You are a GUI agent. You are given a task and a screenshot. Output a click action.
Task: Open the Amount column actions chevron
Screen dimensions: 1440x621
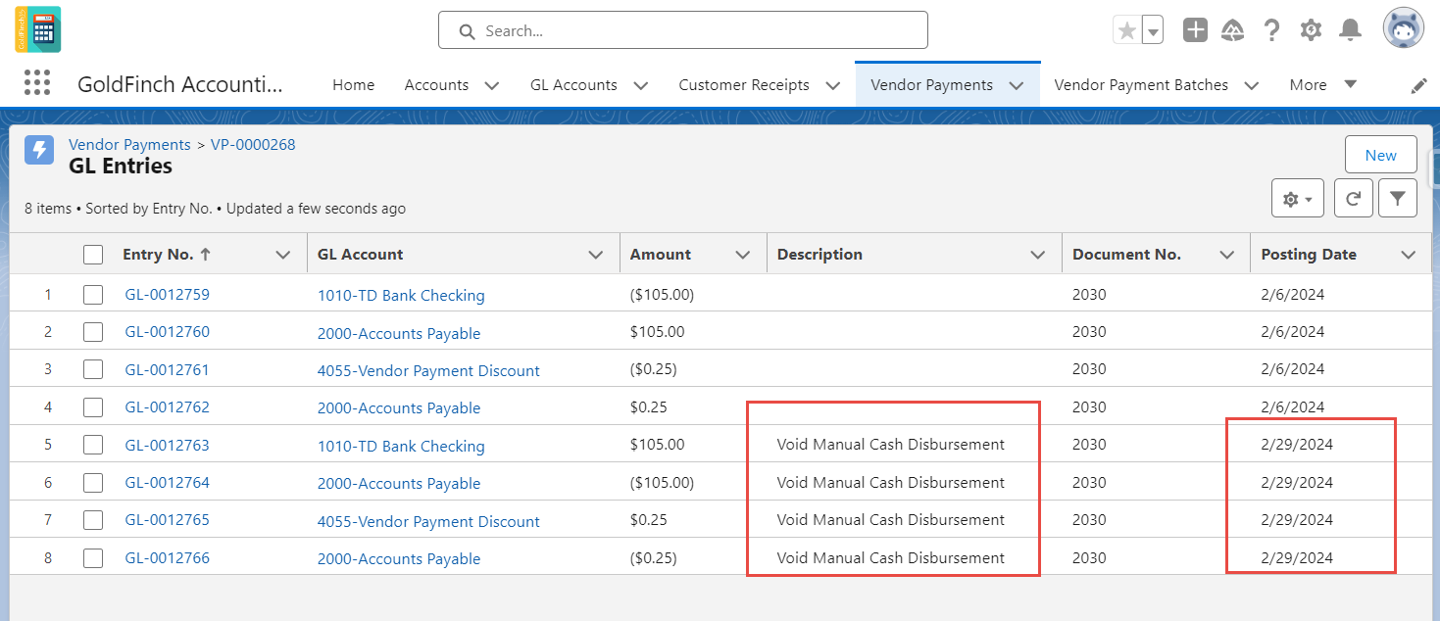[x=743, y=255]
